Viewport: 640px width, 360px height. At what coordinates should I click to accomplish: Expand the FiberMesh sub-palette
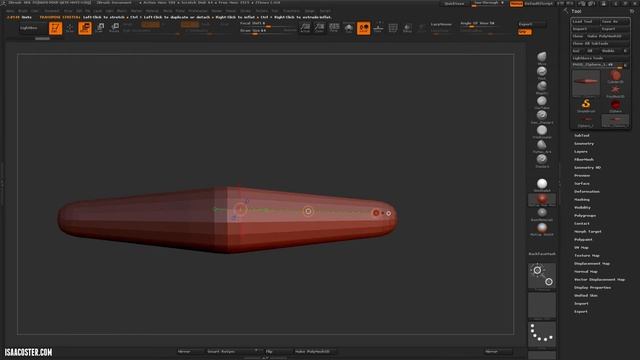tap(584, 160)
